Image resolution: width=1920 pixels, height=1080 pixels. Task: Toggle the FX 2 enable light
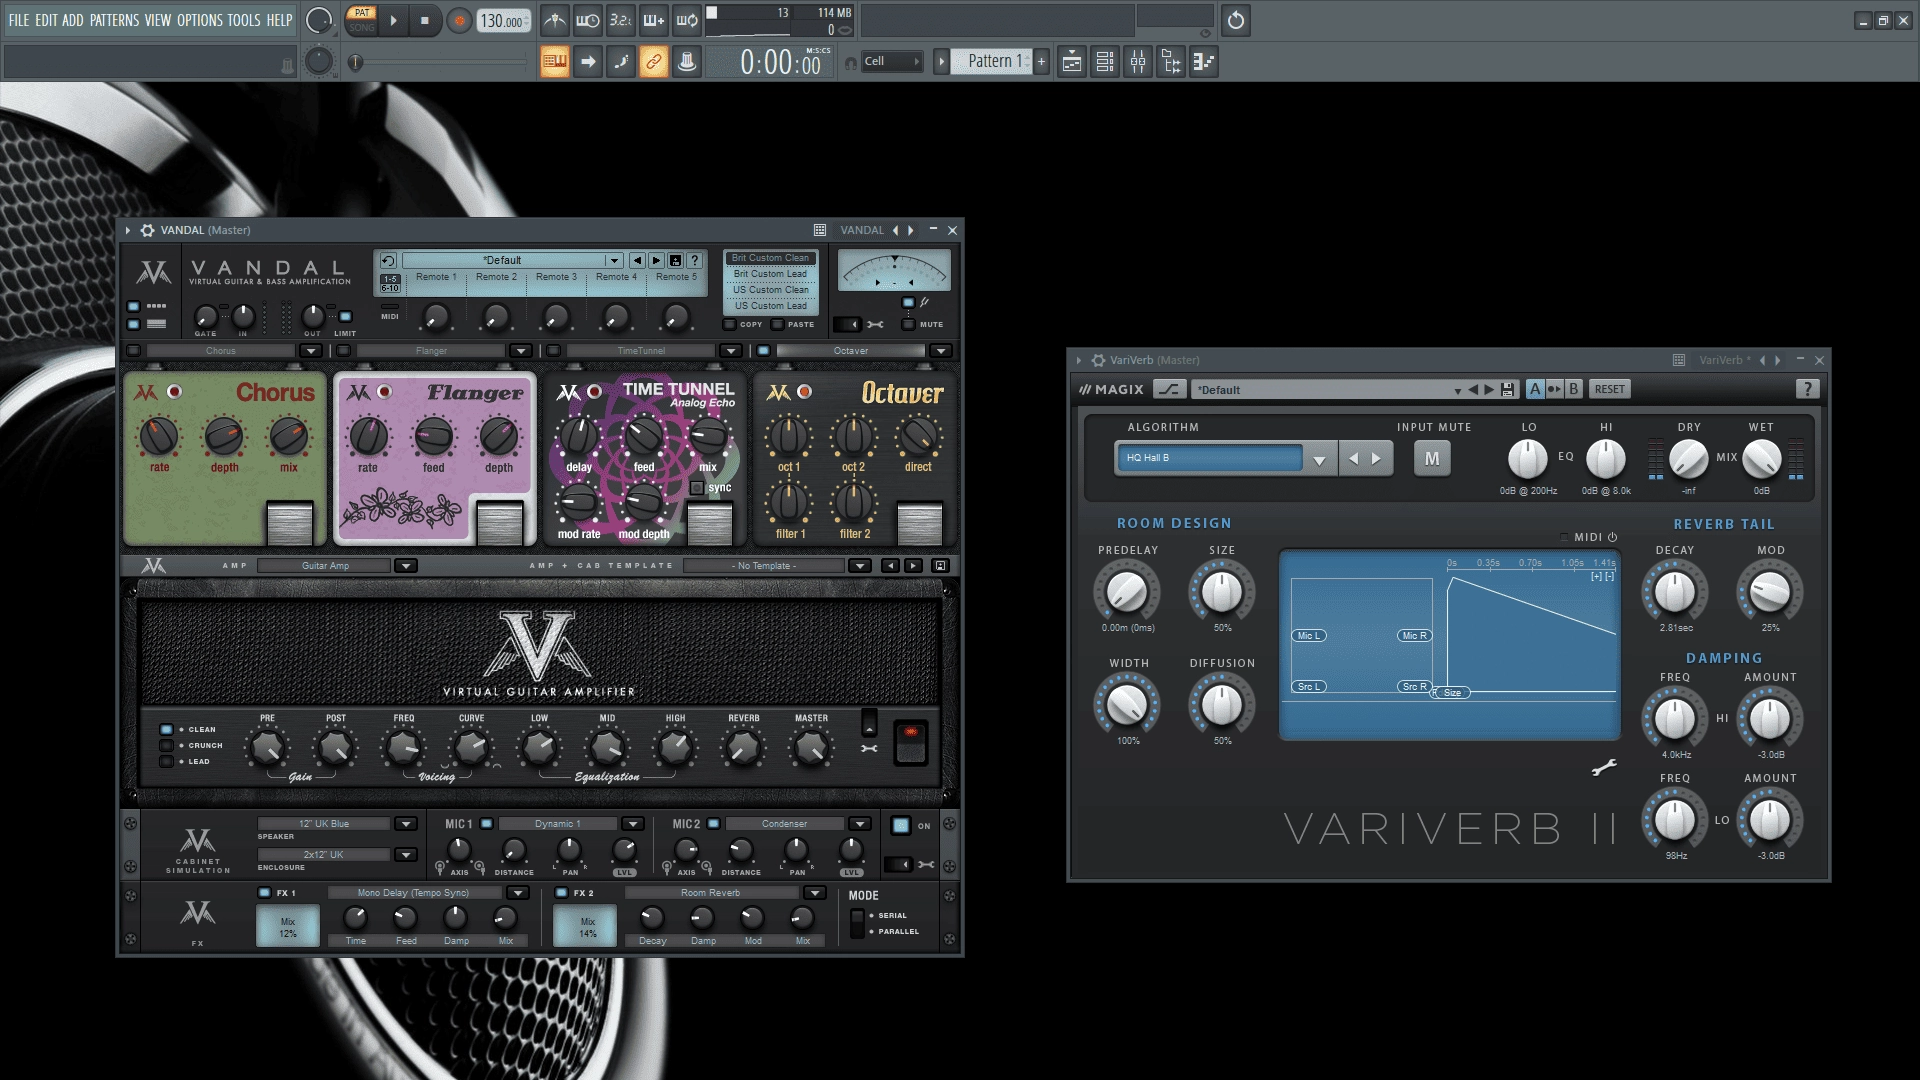[x=561, y=893]
